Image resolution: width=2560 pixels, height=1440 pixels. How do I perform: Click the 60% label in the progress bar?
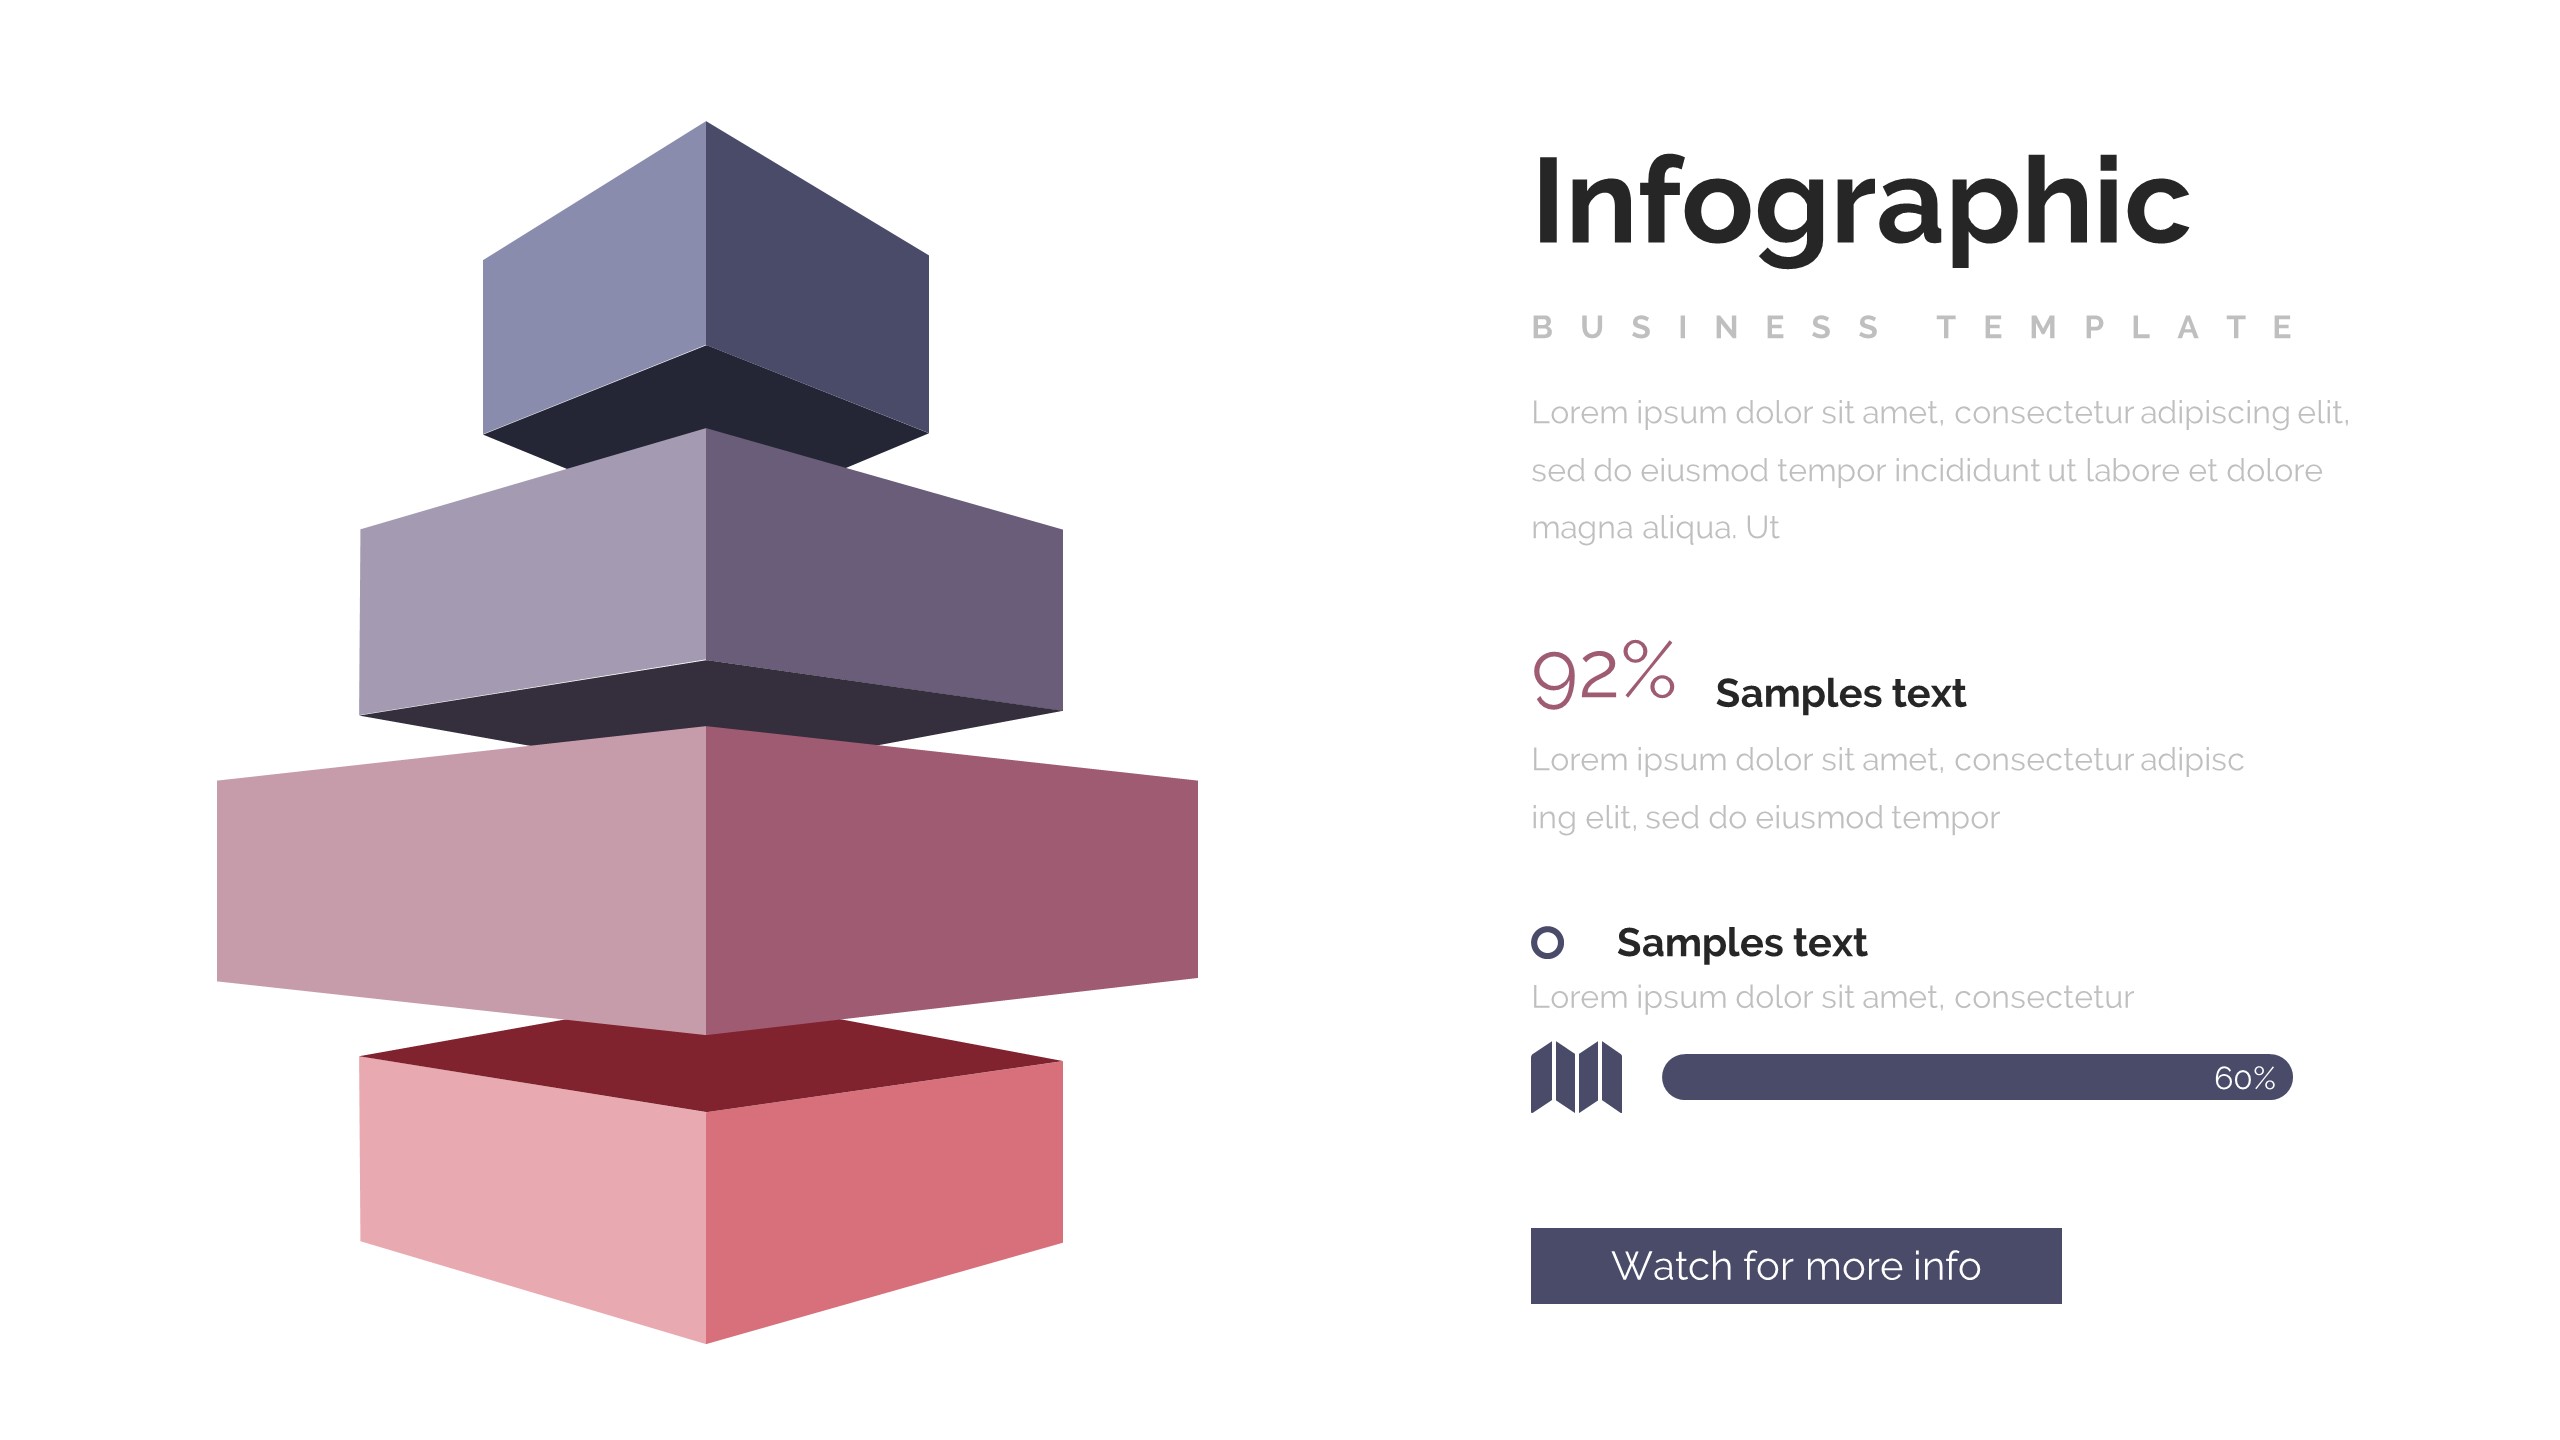click(2244, 1078)
